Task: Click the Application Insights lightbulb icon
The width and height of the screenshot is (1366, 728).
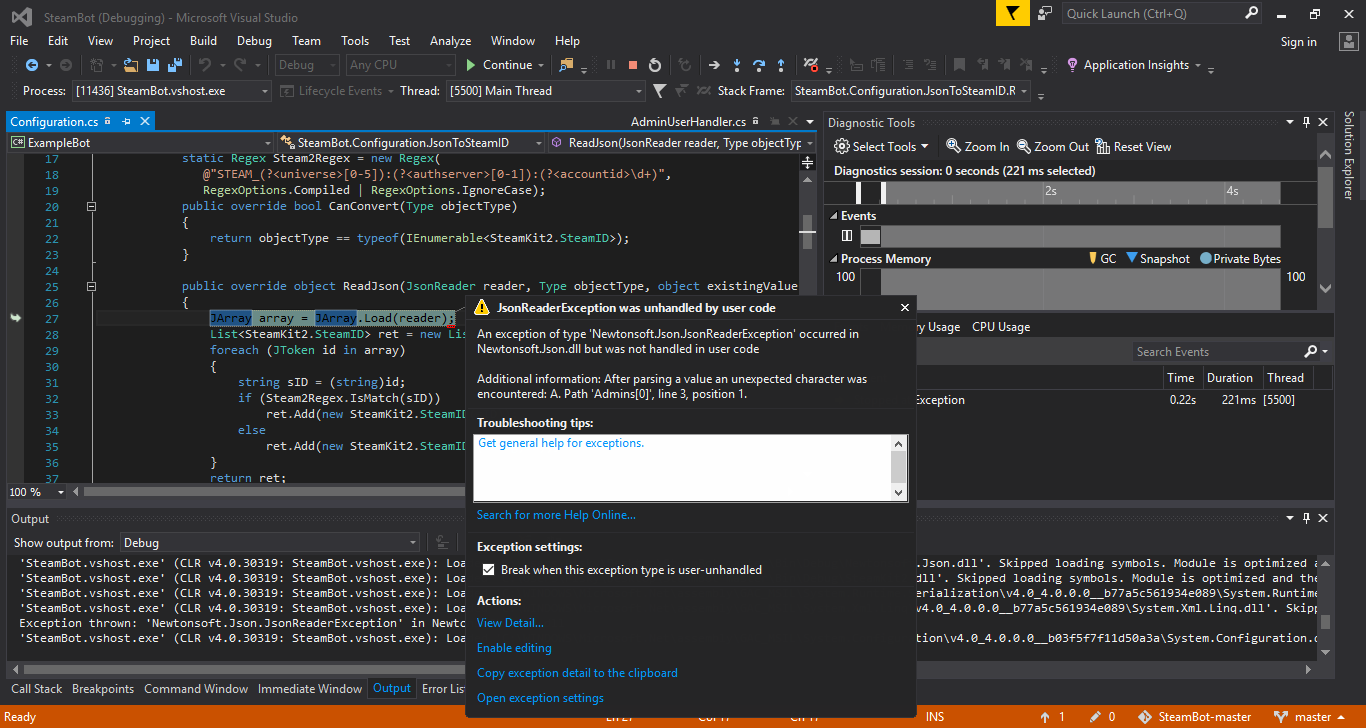Action: tap(1072, 65)
